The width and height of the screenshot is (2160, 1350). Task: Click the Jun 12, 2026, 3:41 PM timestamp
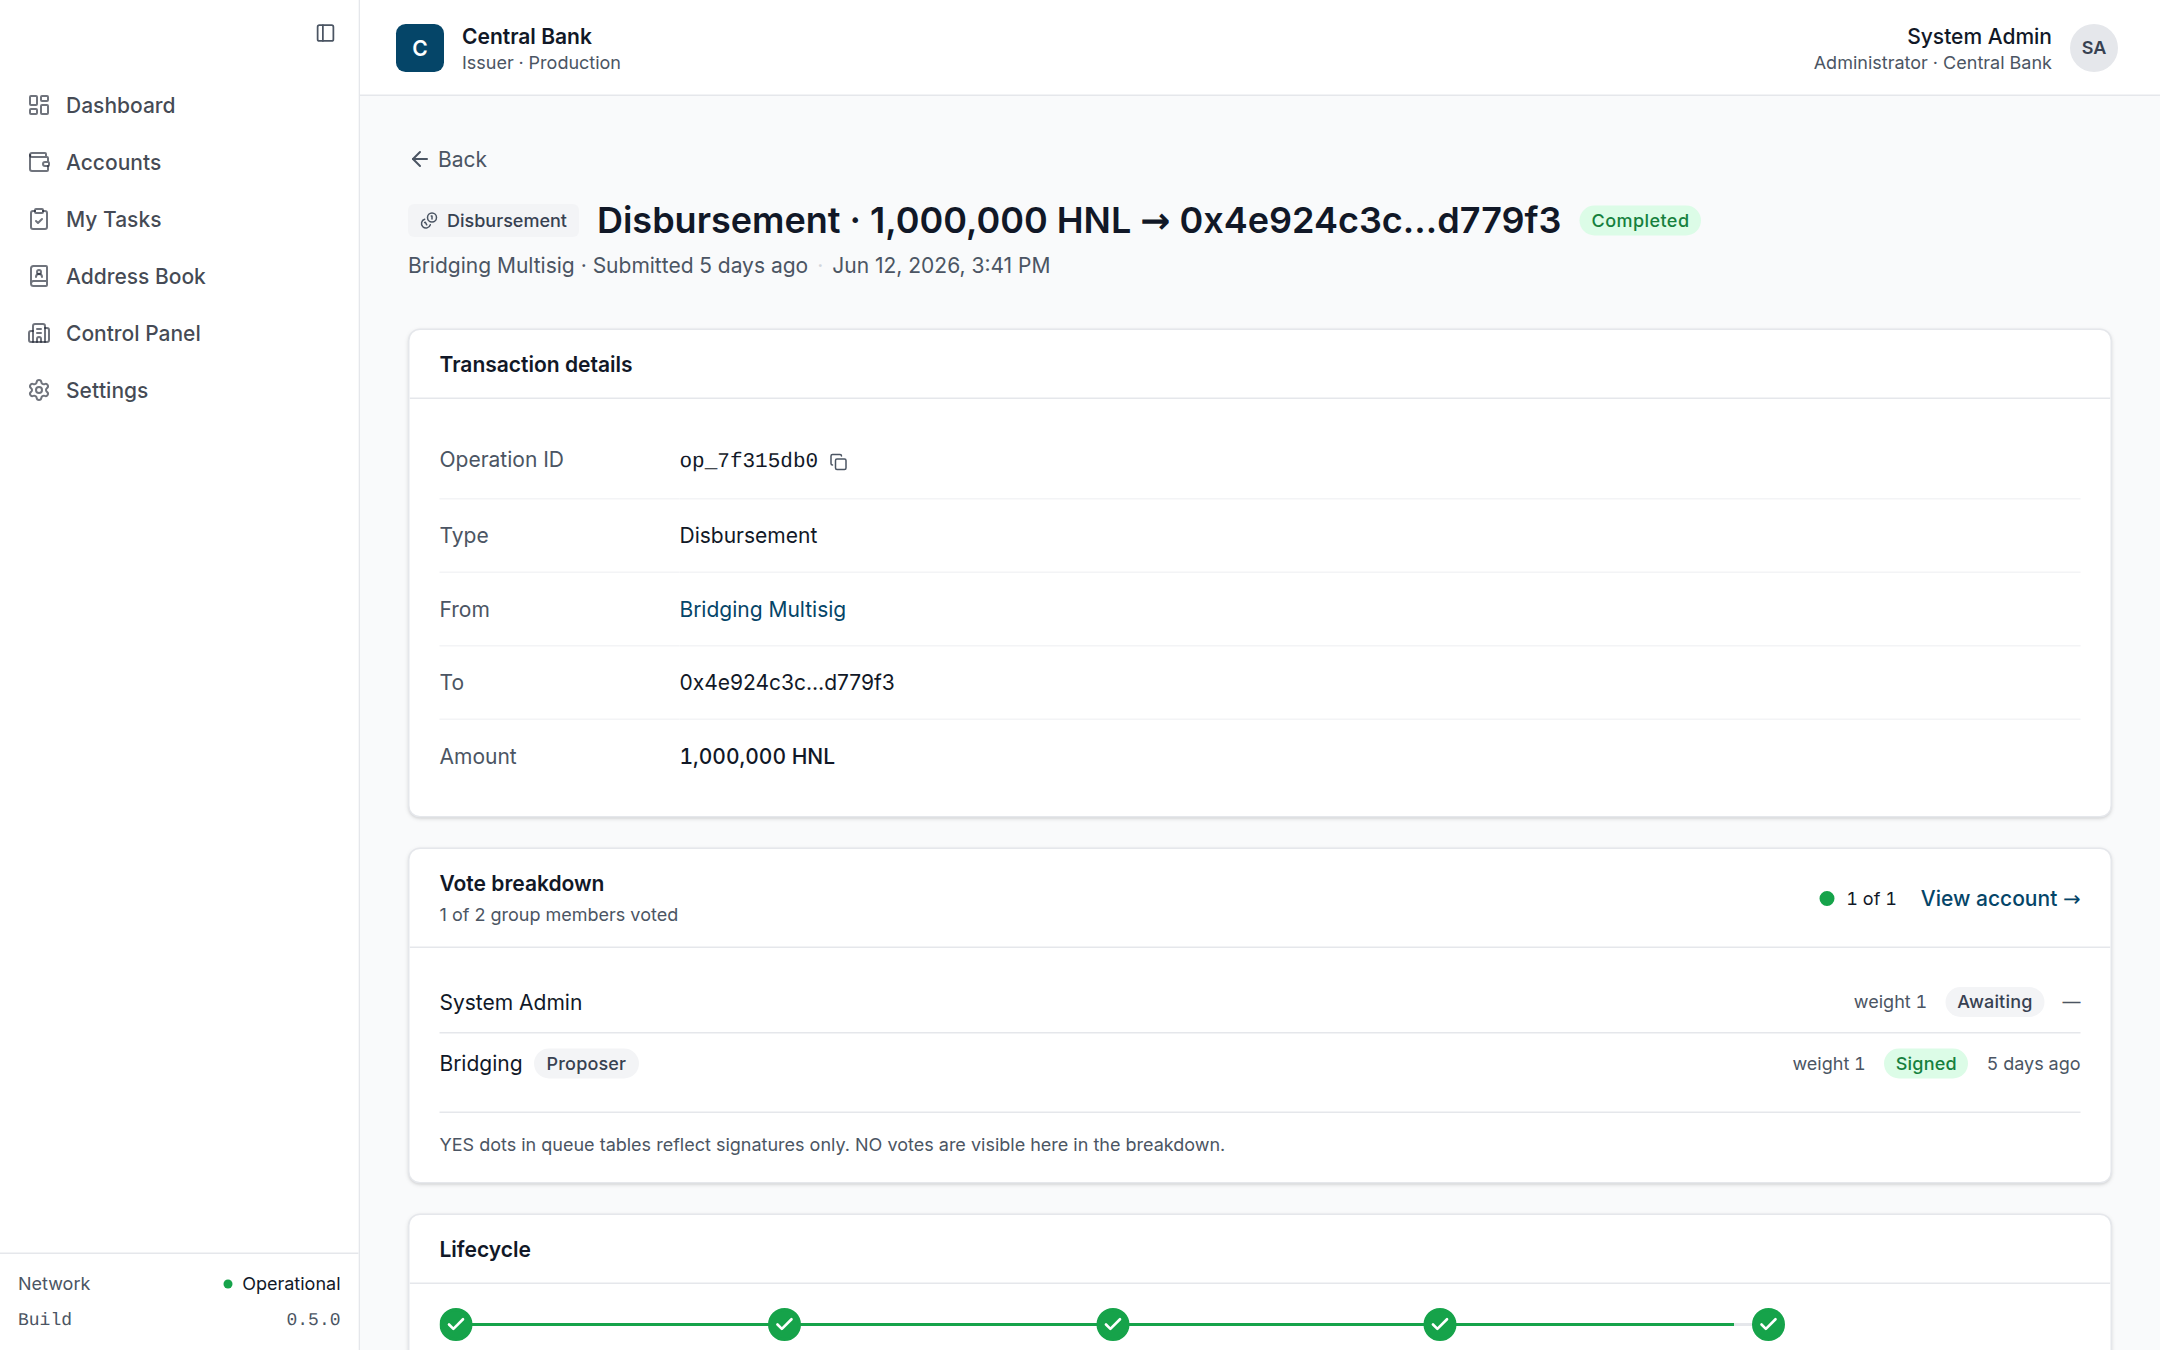[x=941, y=265]
